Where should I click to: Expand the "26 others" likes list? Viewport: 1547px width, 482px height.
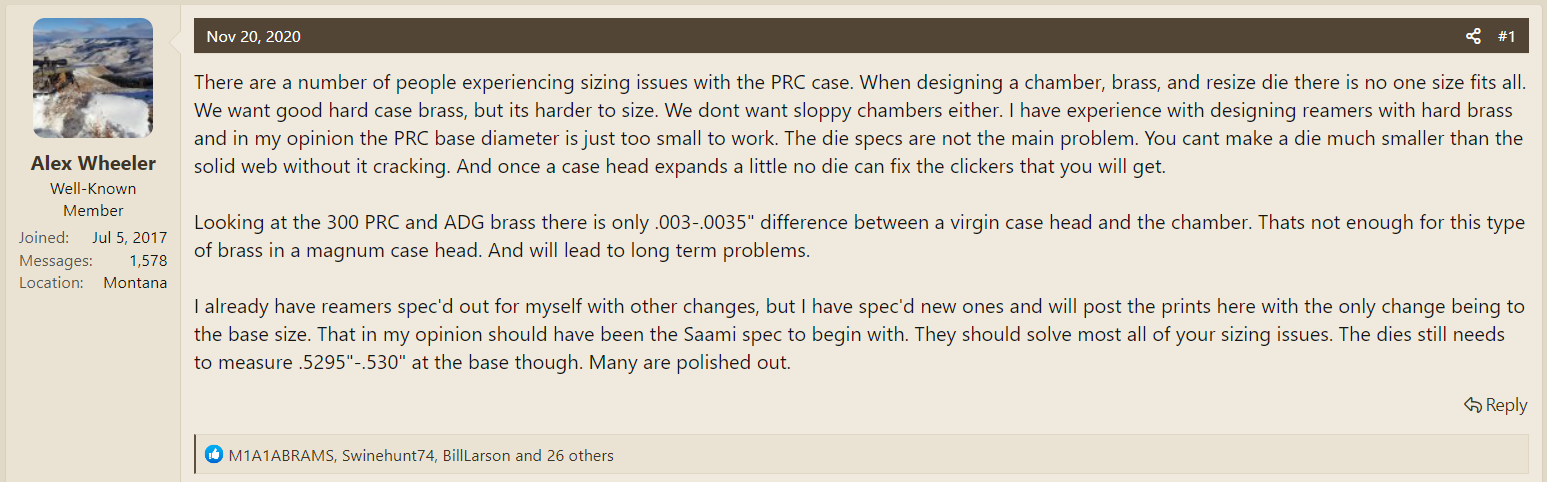point(580,456)
